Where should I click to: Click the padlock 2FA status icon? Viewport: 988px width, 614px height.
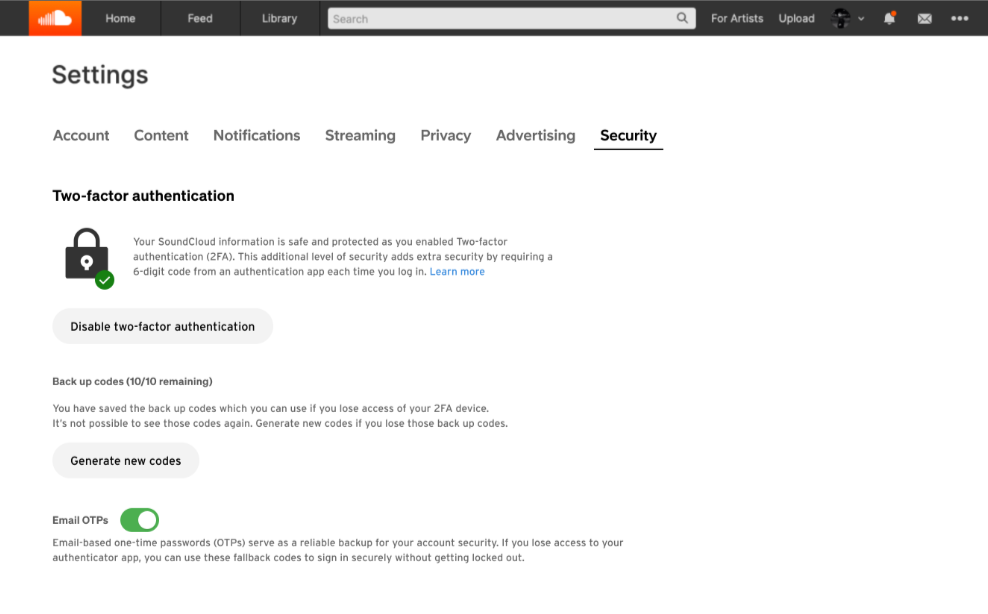pyautogui.click(x=87, y=255)
